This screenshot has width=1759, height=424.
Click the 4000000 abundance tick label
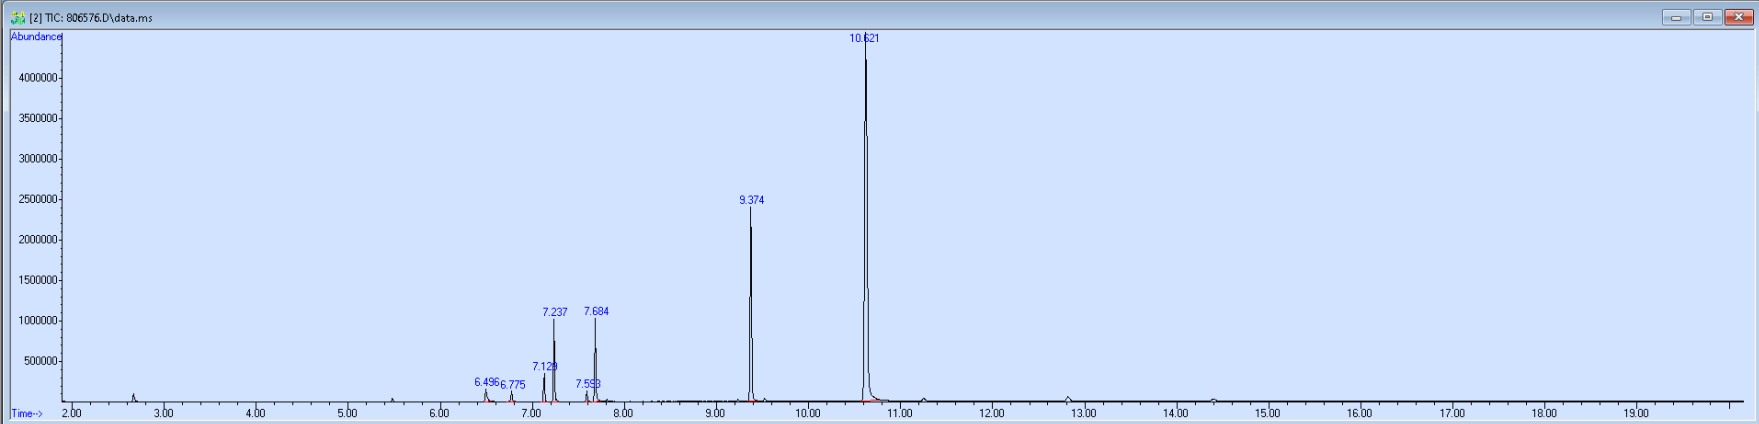[37, 79]
